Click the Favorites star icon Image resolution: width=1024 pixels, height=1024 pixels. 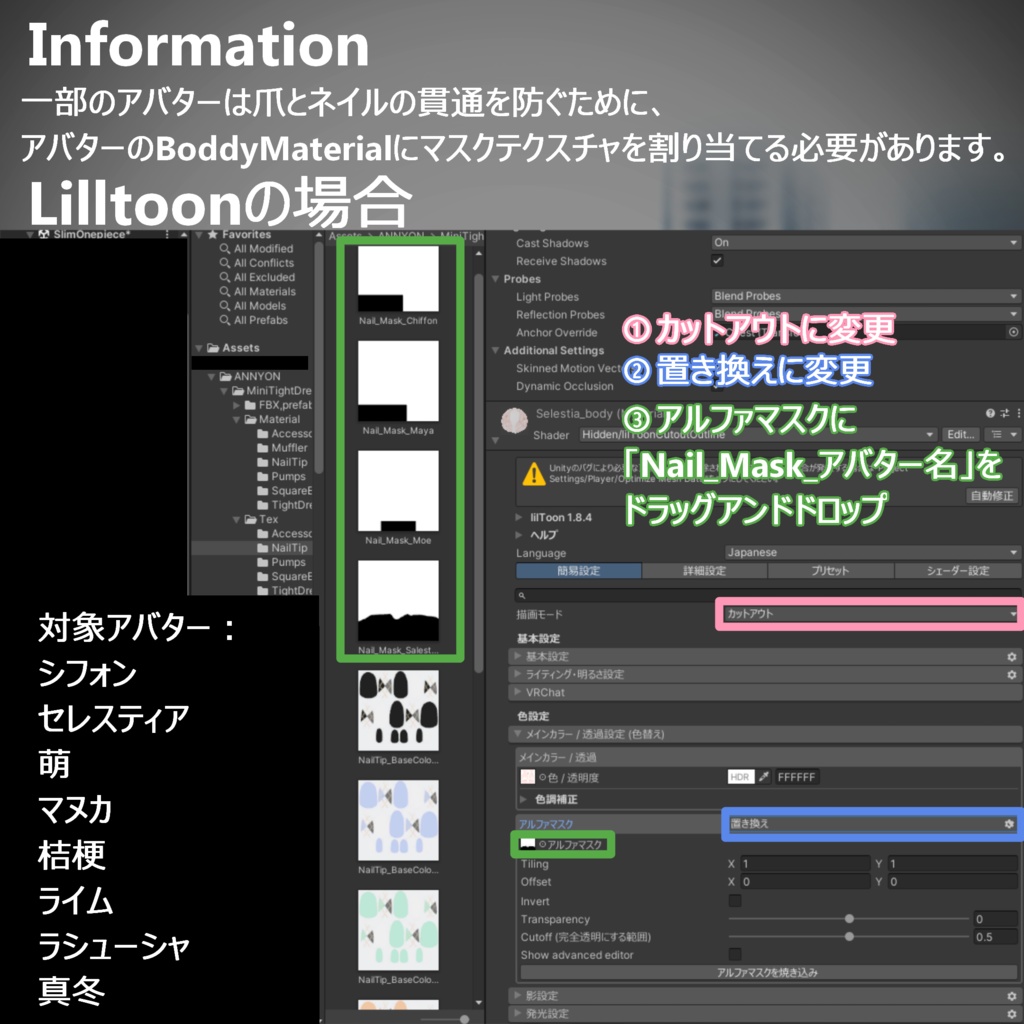212,234
